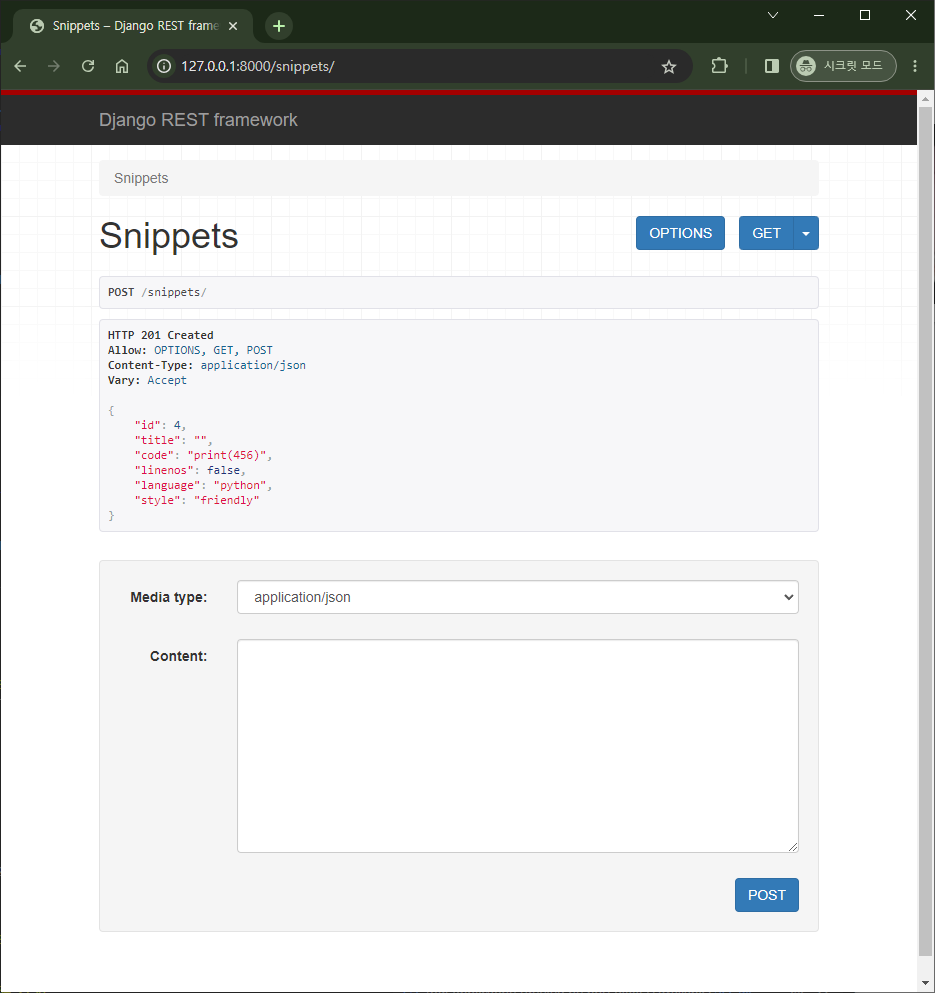
Task: Submit the form with POST button
Action: coord(766,895)
